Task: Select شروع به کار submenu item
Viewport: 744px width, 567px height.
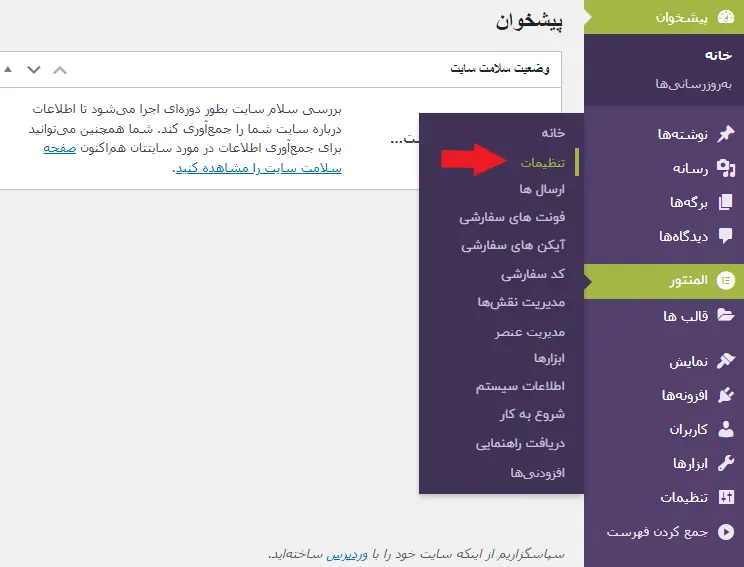Action: (x=532, y=415)
